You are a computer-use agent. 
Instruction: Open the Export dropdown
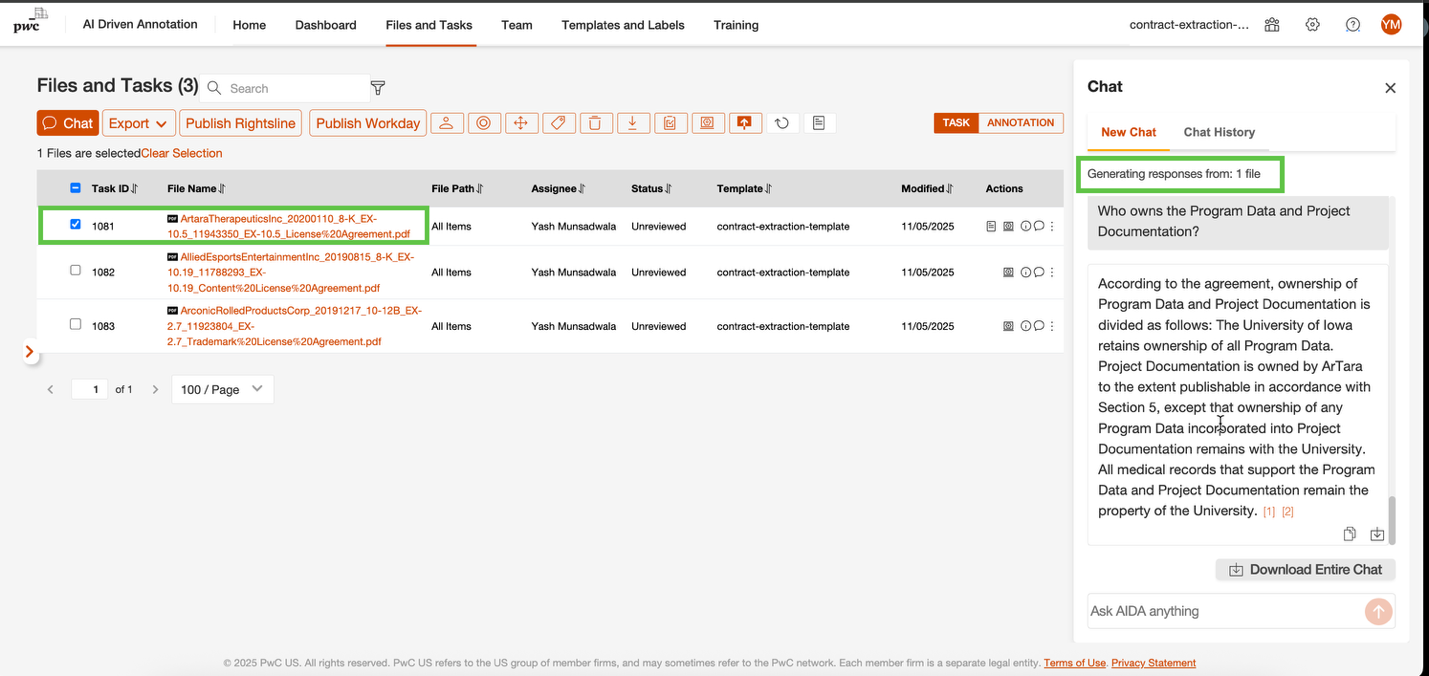coord(138,122)
